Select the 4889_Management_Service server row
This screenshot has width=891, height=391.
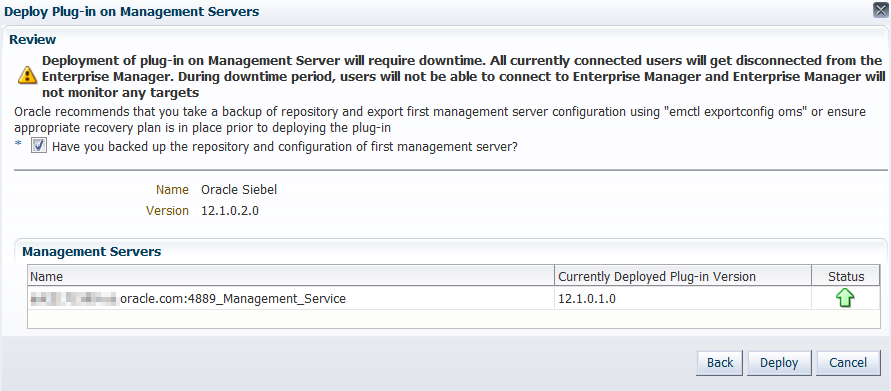click(x=454, y=298)
